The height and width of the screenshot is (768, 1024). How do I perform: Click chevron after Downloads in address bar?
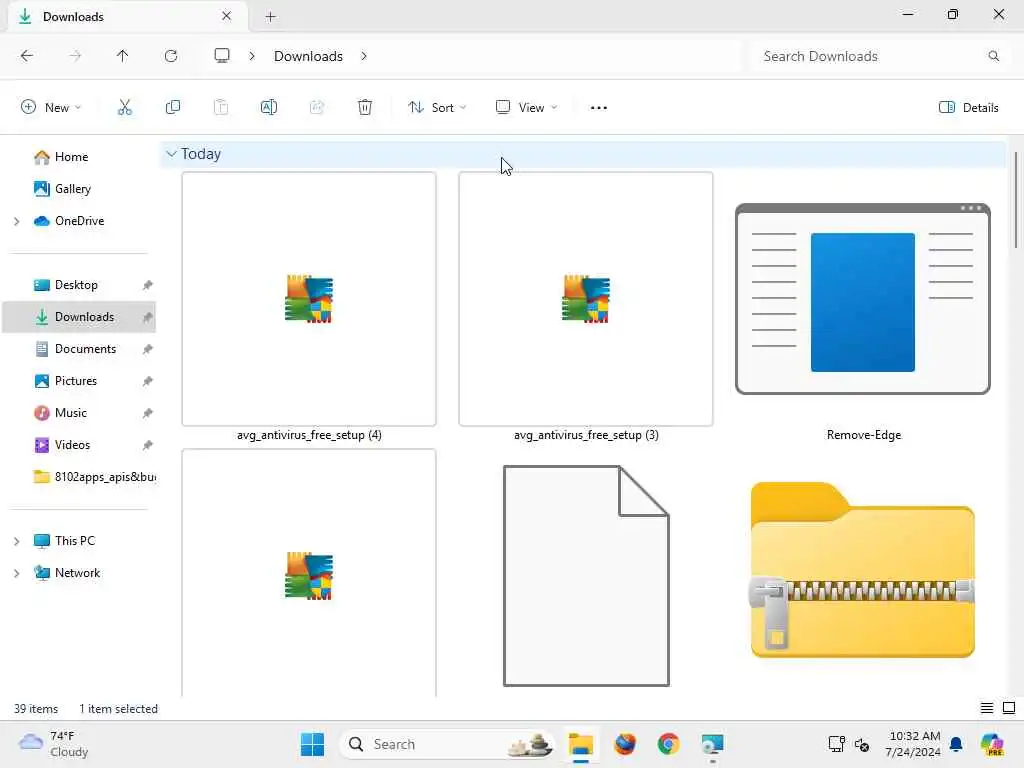point(364,56)
